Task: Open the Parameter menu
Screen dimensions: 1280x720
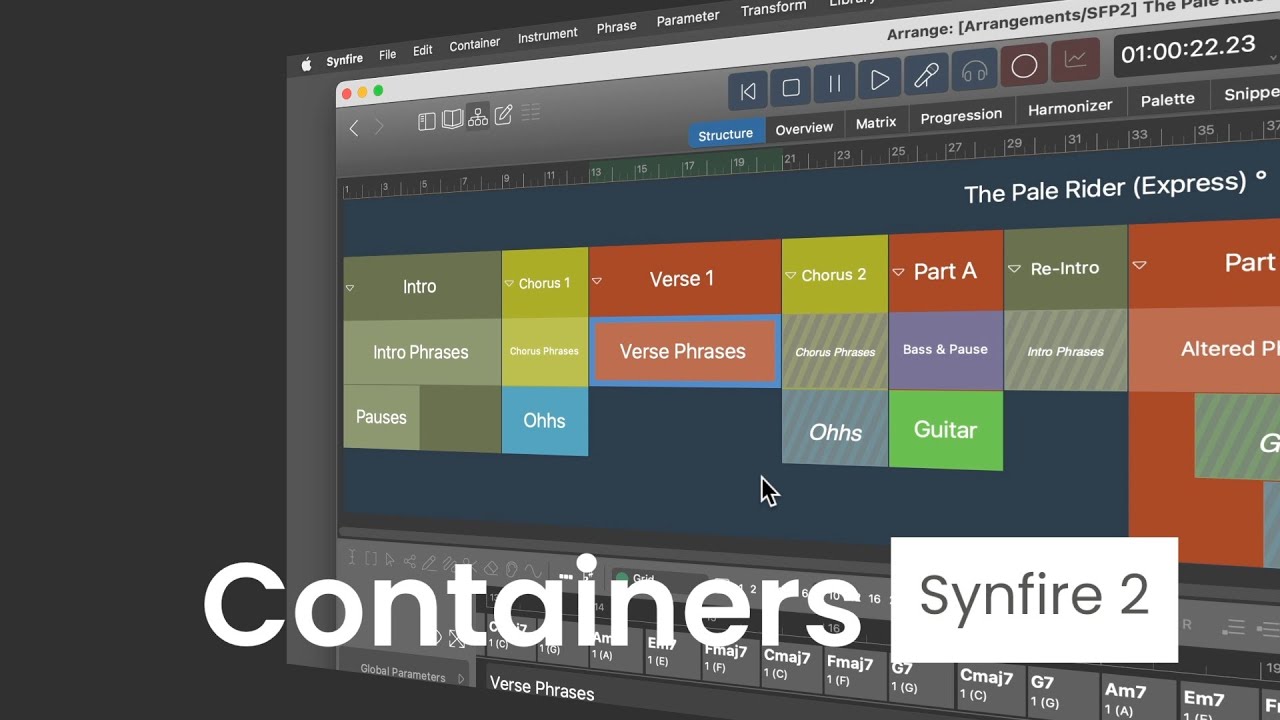Action: [688, 18]
